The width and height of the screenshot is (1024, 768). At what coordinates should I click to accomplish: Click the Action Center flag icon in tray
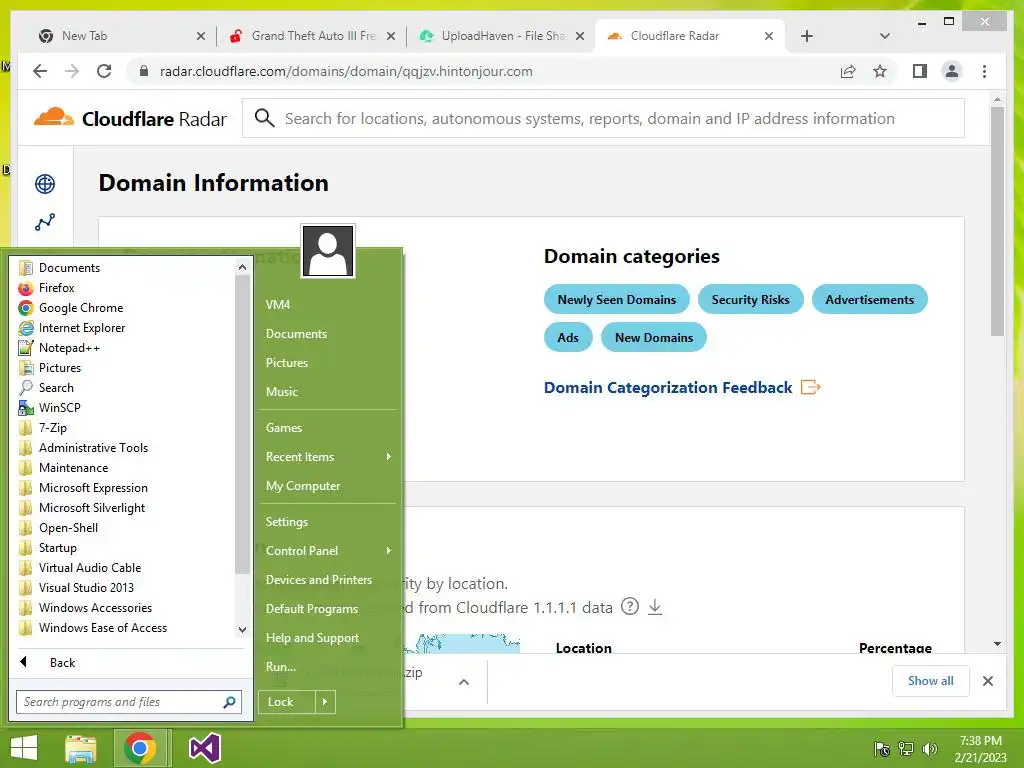point(882,749)
